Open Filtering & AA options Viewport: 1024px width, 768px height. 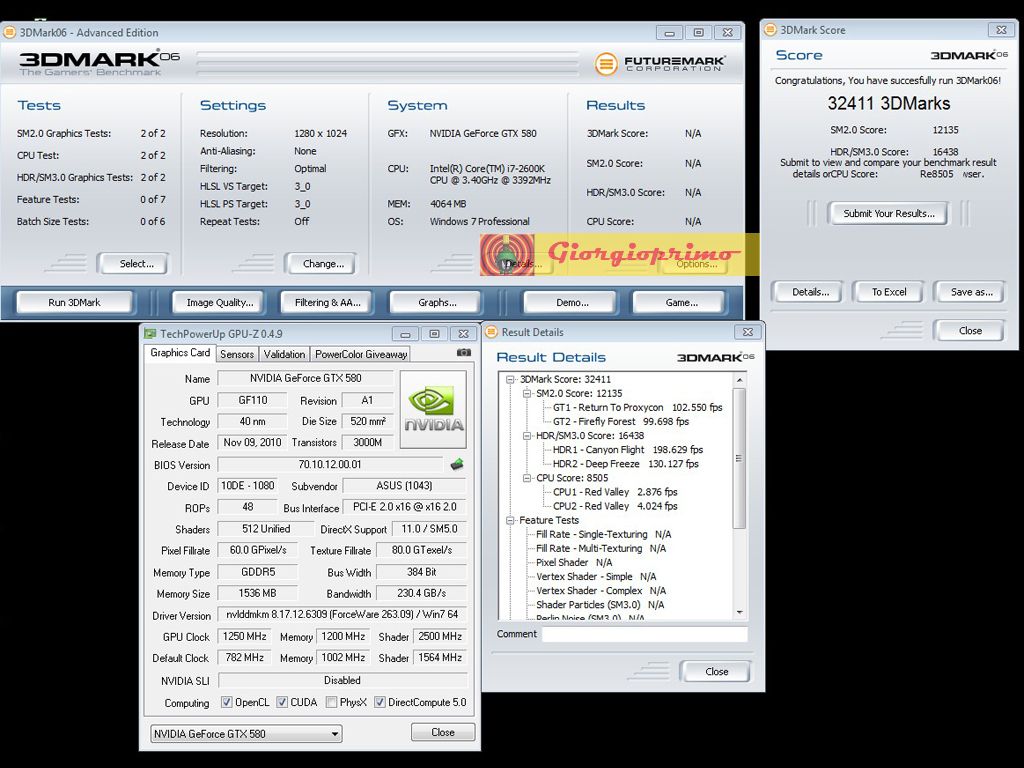(328, 302)
